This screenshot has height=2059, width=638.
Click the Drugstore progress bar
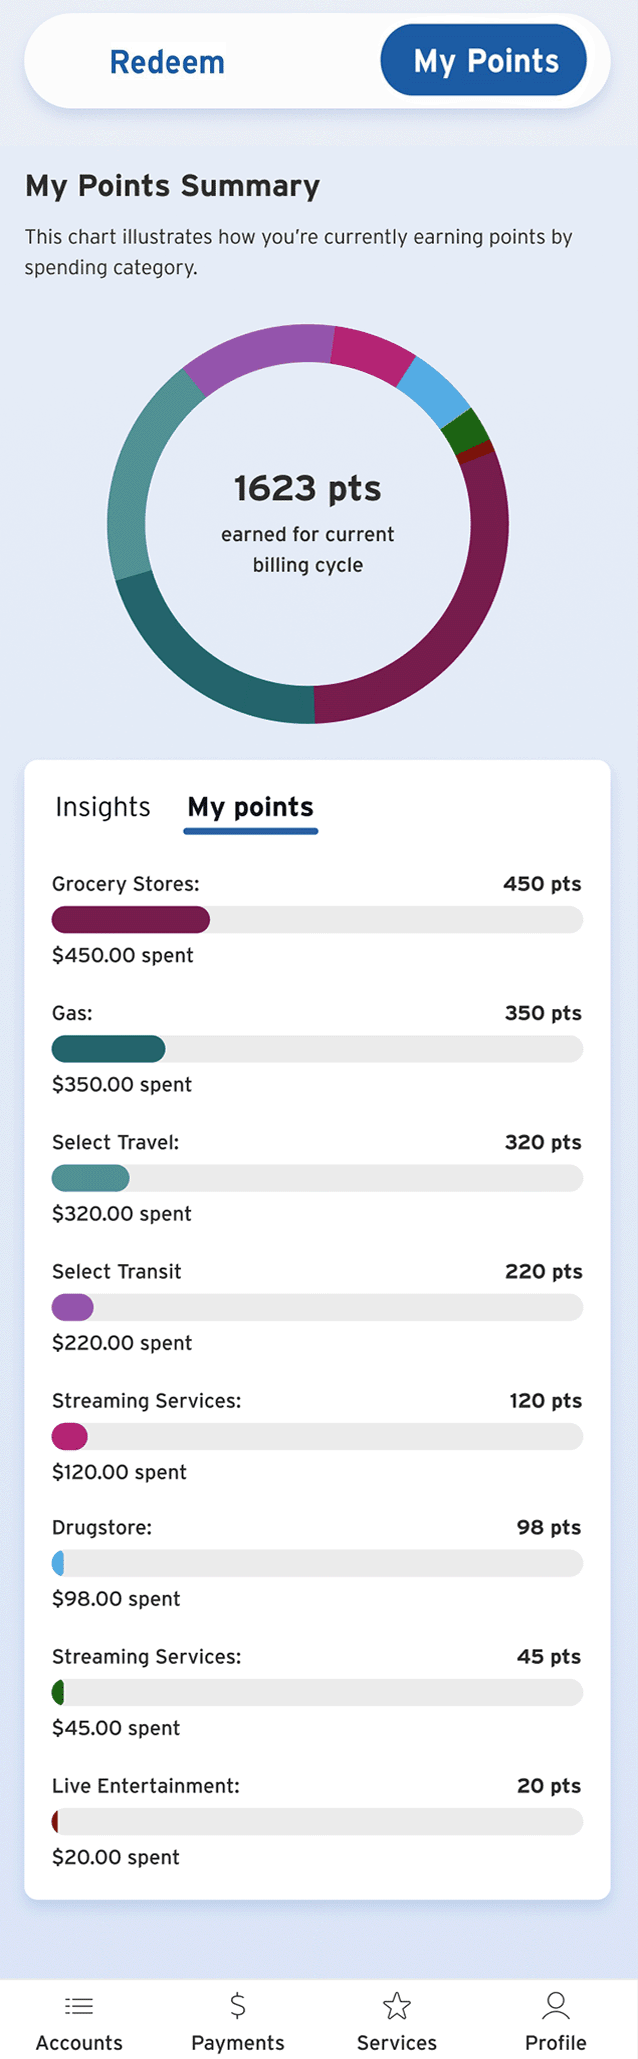(x=317, y=1563)
